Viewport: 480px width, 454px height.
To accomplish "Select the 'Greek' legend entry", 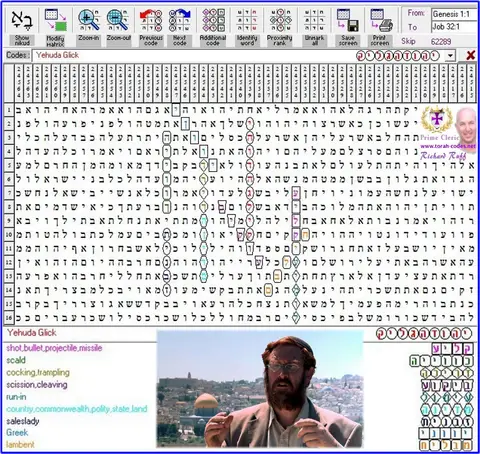I will click(17, 433).
